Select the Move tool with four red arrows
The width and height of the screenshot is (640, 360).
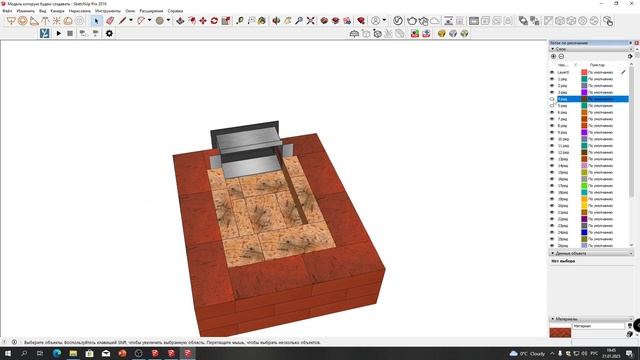coord(203,21)
